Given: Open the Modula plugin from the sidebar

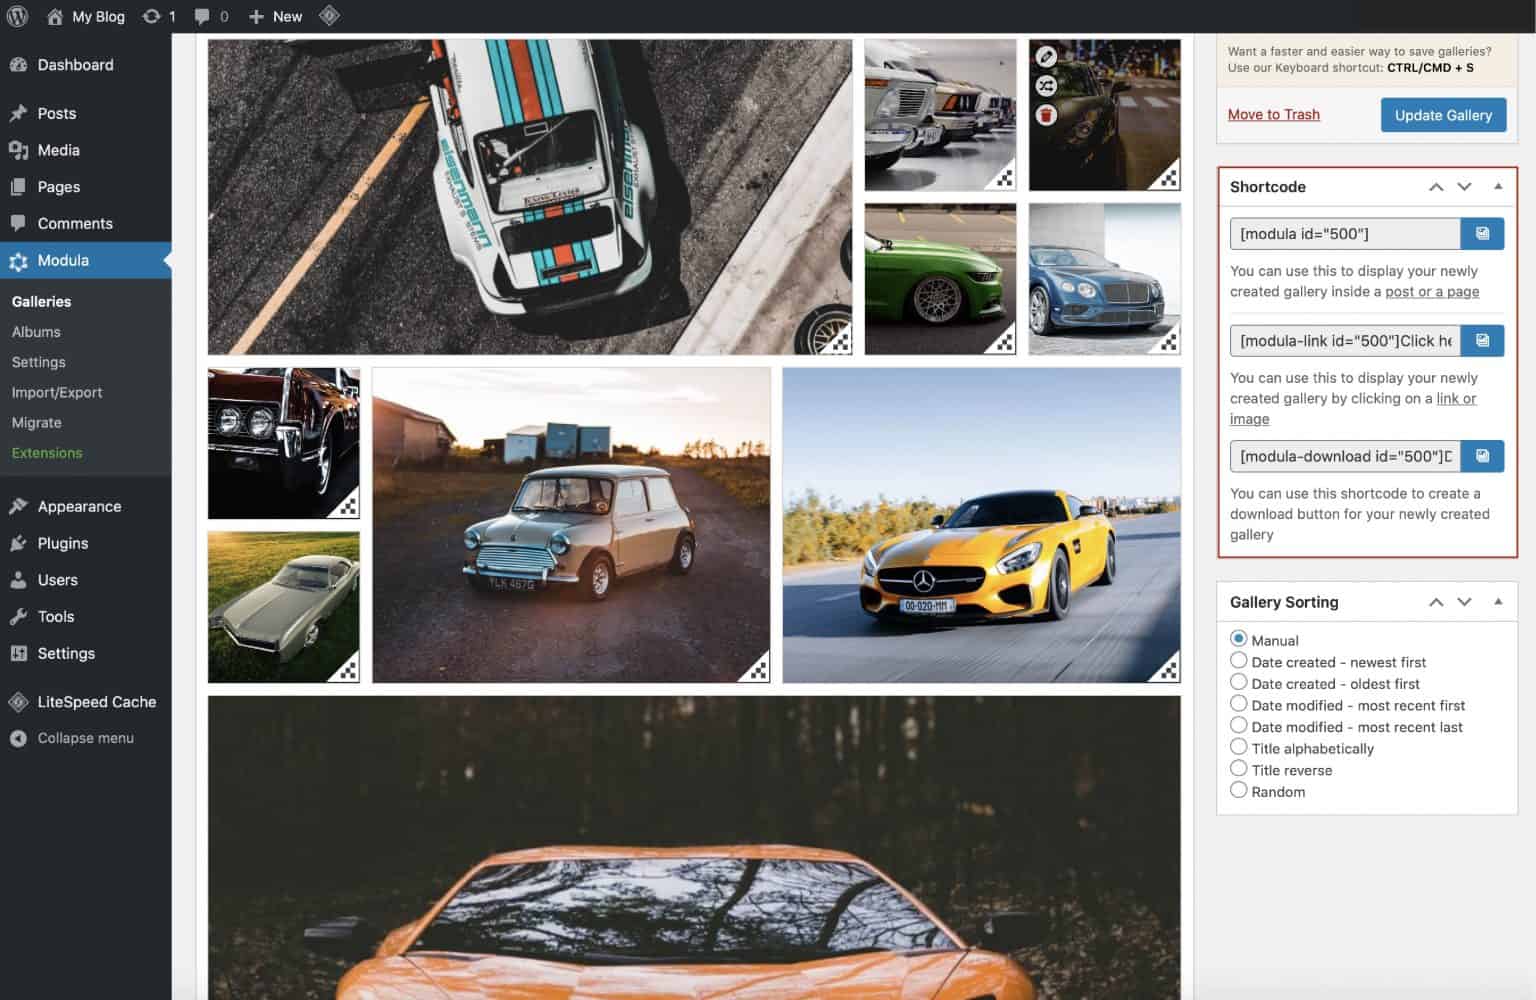Looking at the screenshot, I should 63,260.
